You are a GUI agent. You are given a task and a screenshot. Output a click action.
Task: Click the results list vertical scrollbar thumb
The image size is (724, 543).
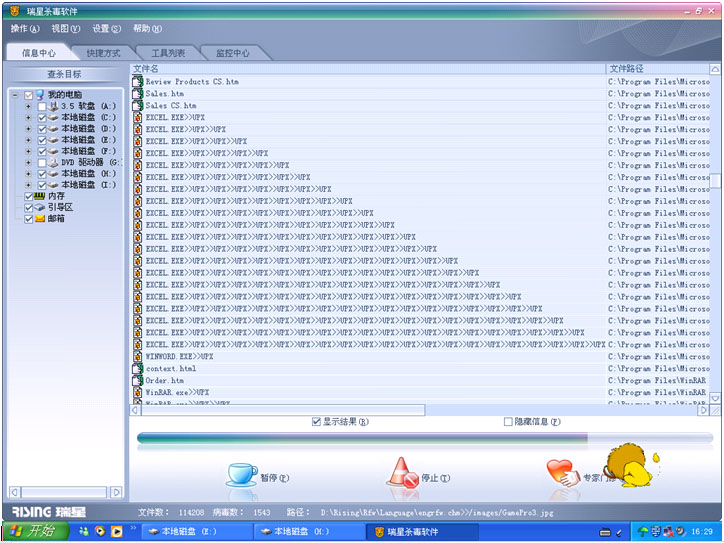pyautogui.click(x=715, y=181)
